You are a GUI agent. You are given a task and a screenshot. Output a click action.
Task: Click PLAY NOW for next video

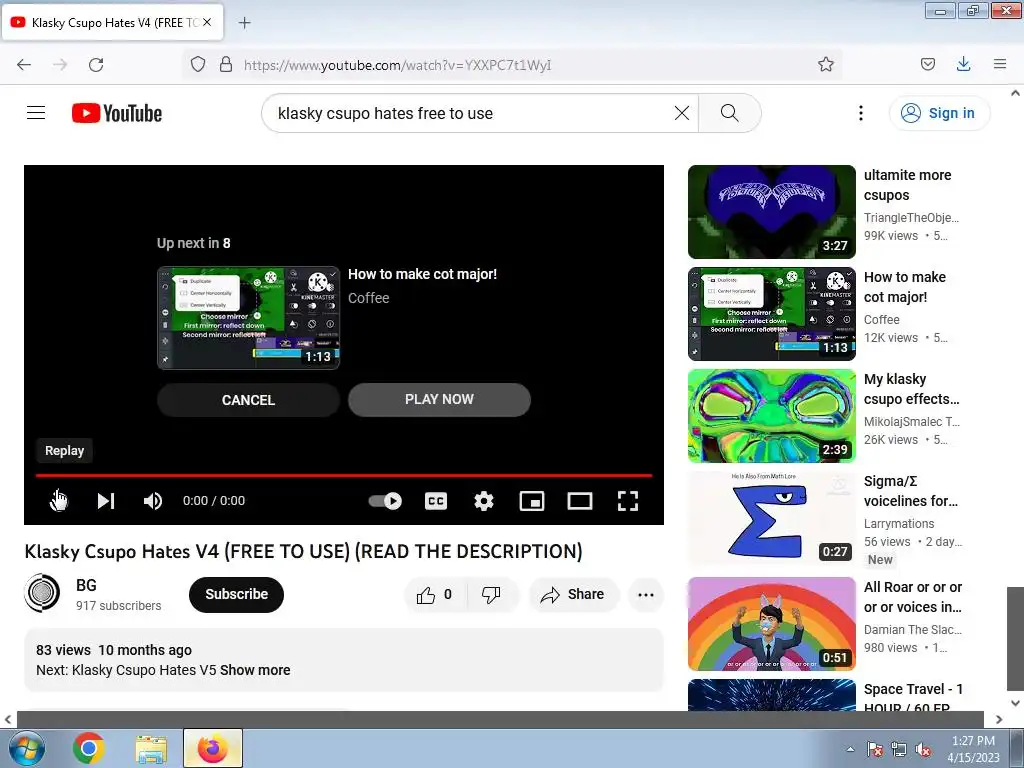click(x=439, y=400)
